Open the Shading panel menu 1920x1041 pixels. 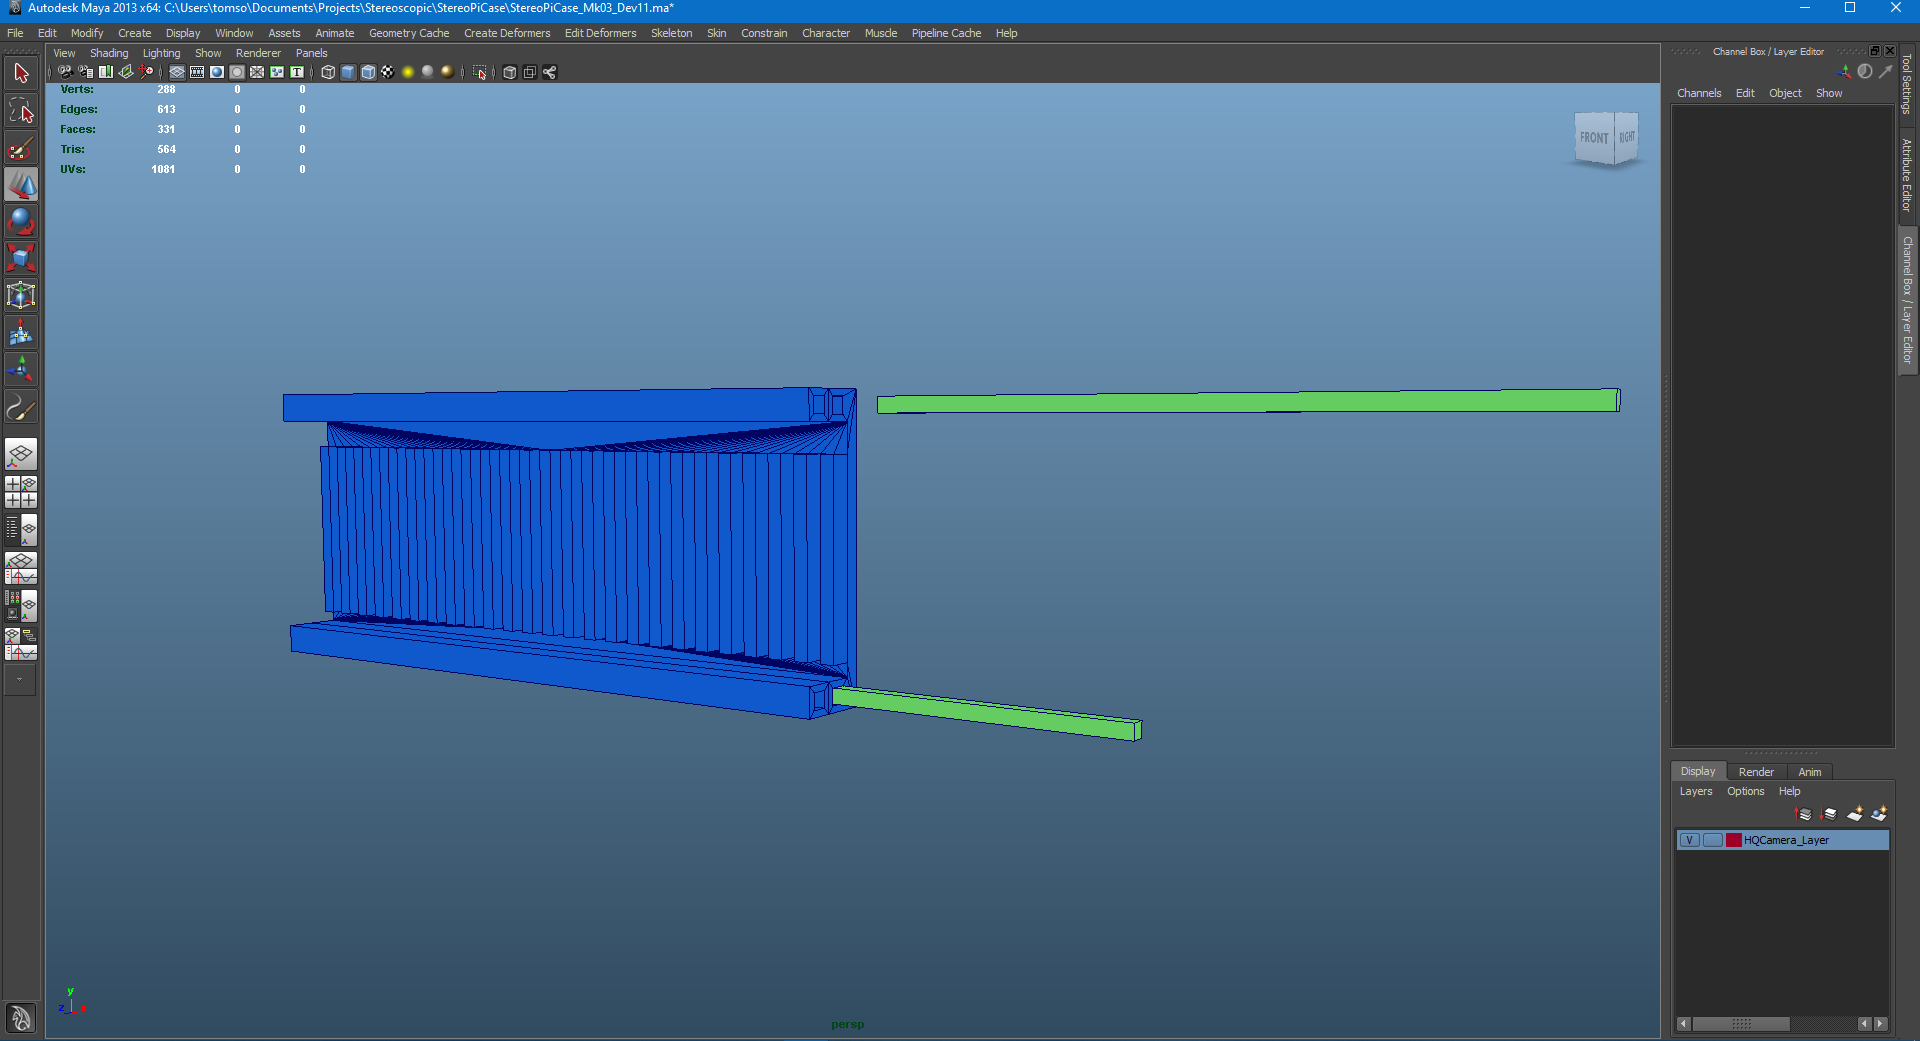[x=109, y=53]
